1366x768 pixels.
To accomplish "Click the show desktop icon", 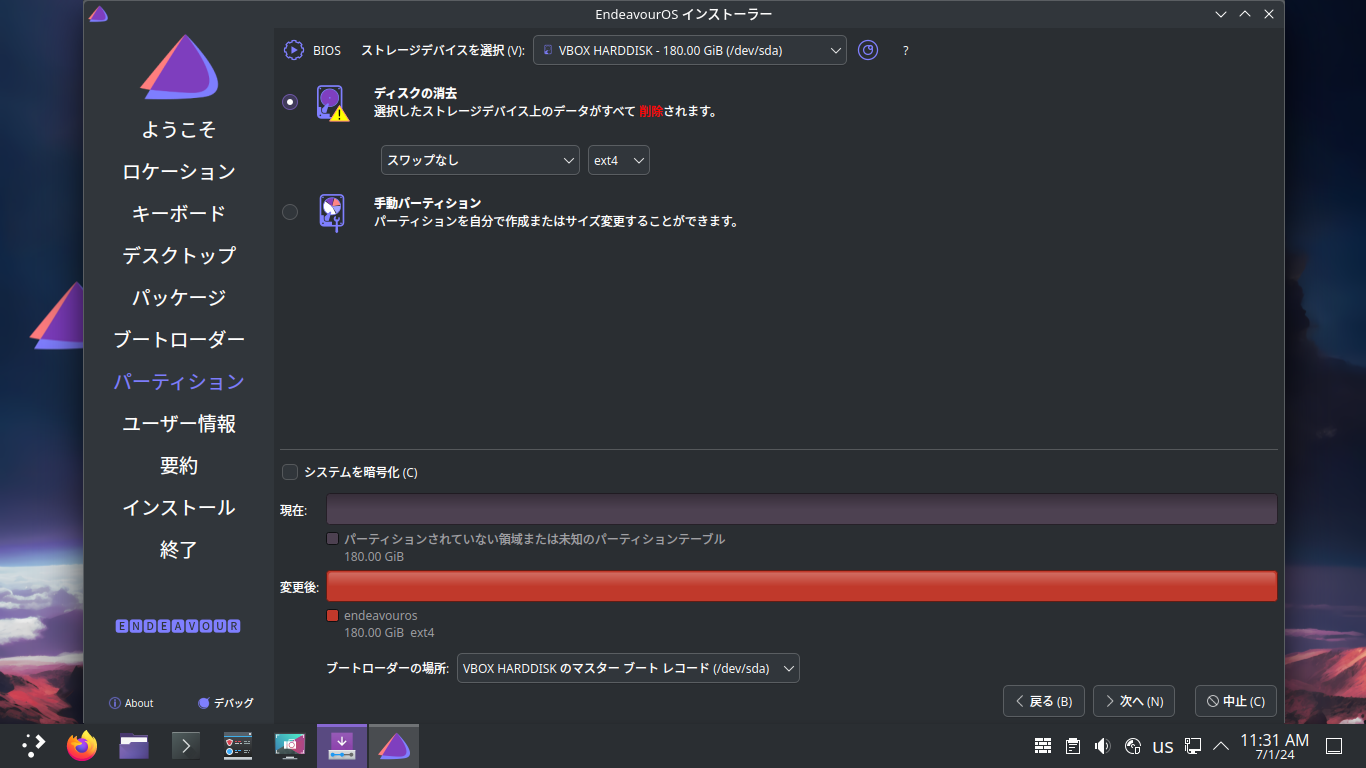I will pyautogui.click(x=1333, y=745).
